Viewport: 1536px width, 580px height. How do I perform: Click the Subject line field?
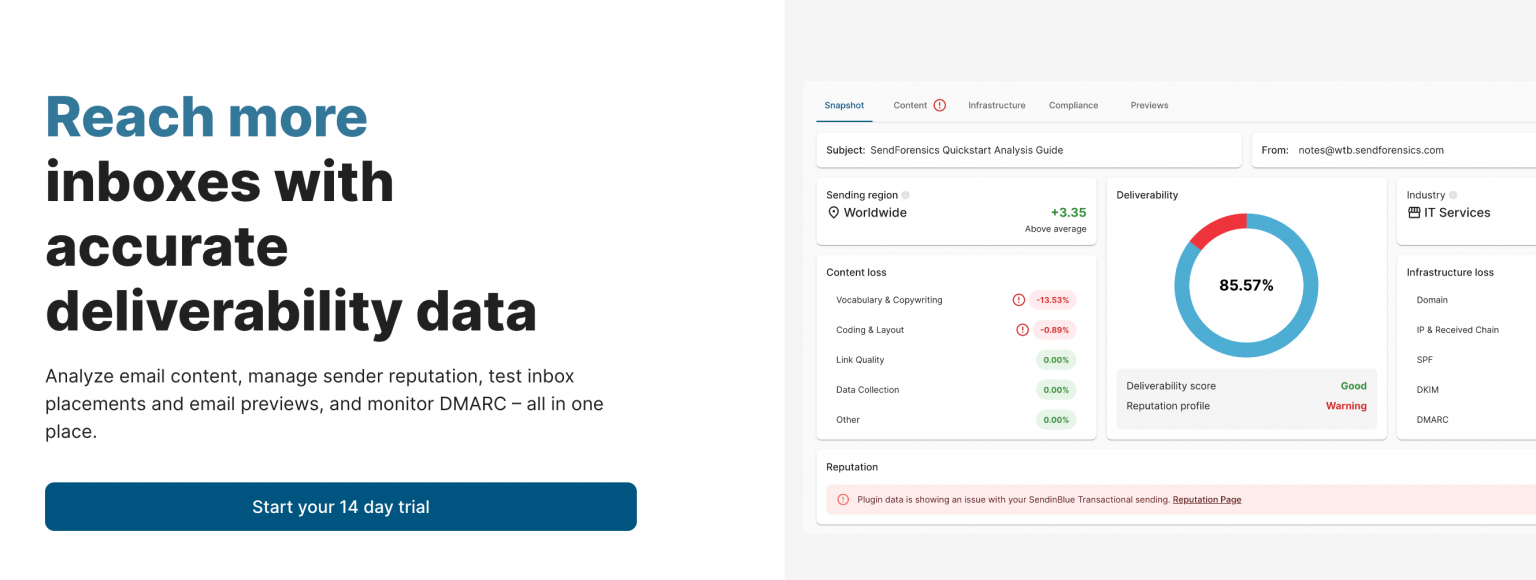point(1028,150)
